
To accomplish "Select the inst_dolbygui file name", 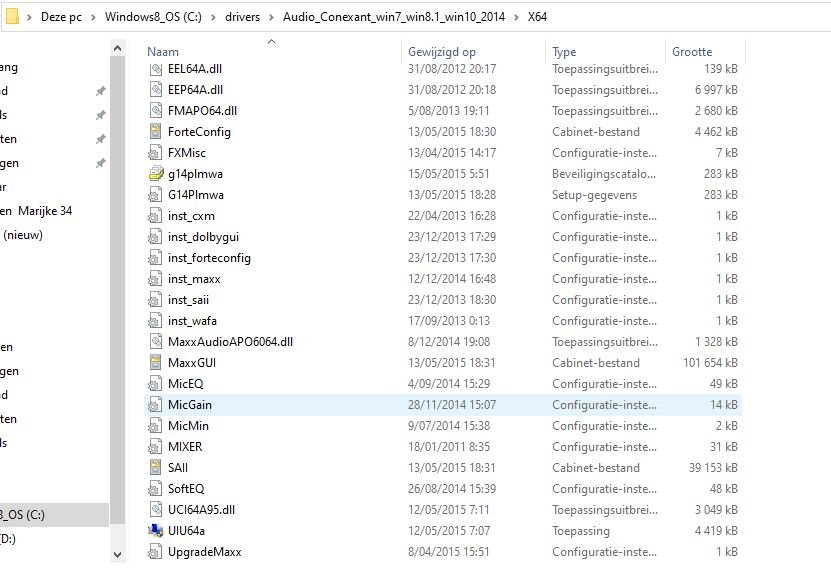I will coord(204,237).
